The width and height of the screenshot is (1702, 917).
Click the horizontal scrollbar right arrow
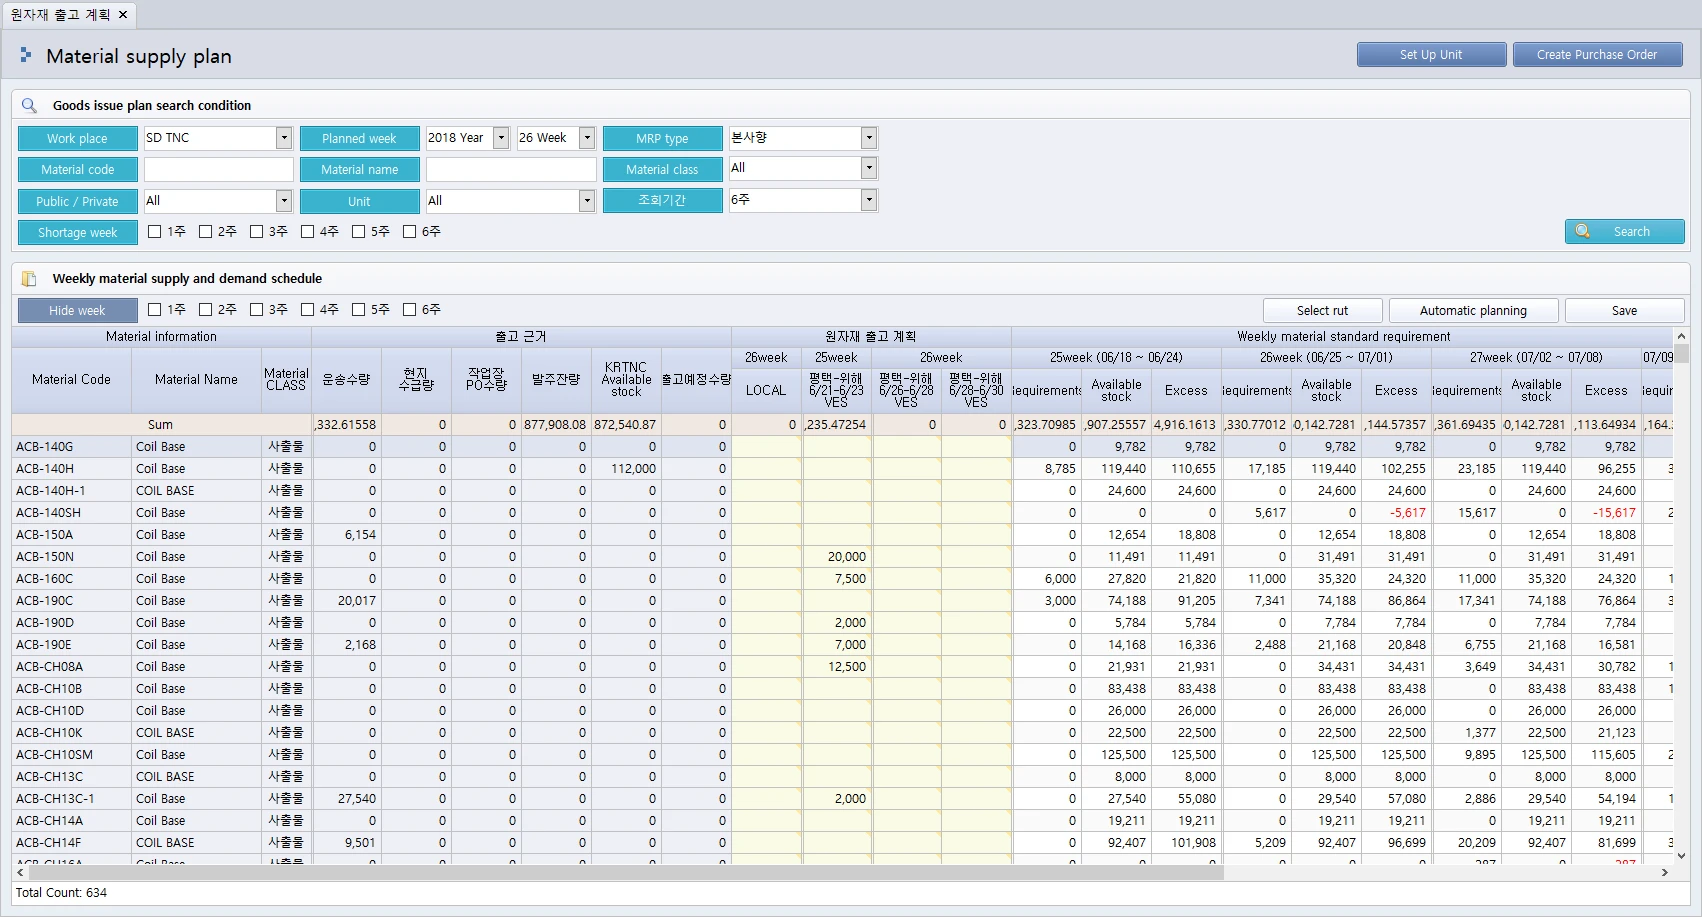click(1664, 873)
